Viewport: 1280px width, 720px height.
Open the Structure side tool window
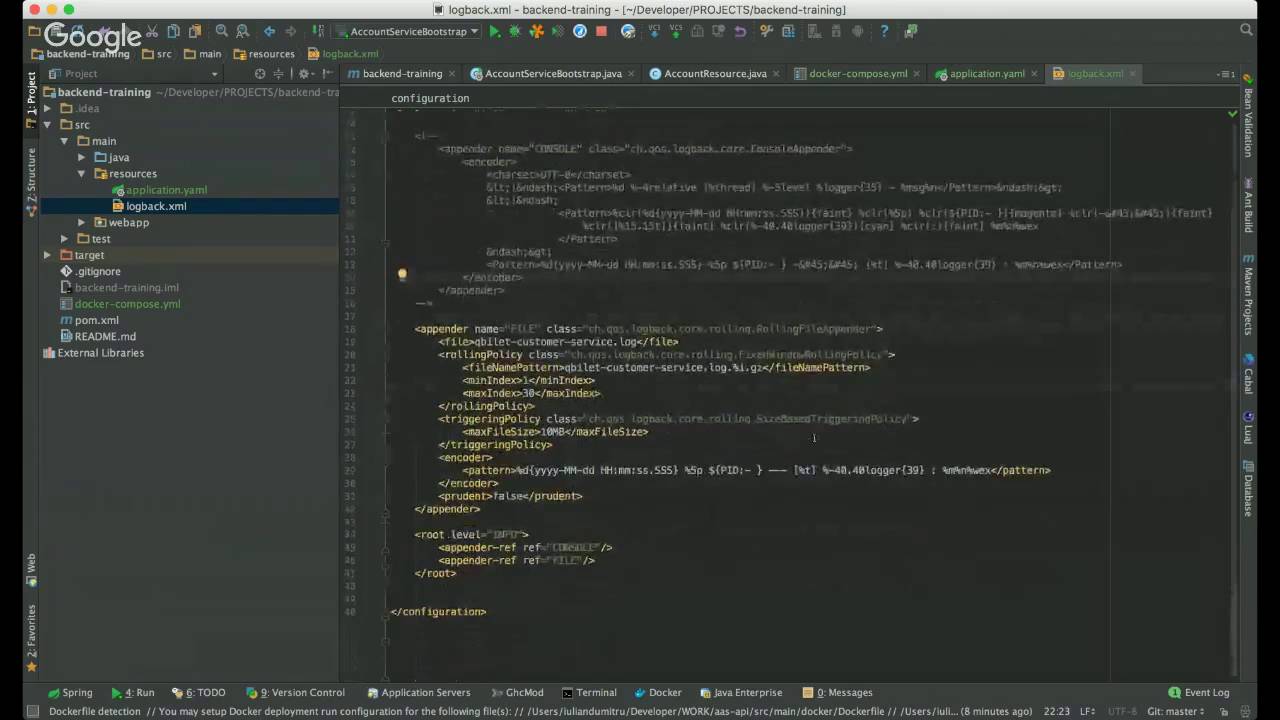31,182
